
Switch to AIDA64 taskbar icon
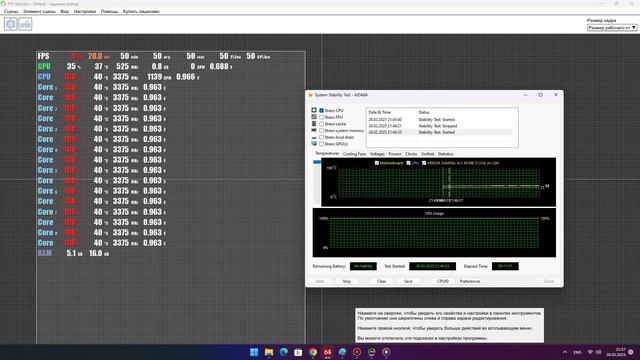327,352
